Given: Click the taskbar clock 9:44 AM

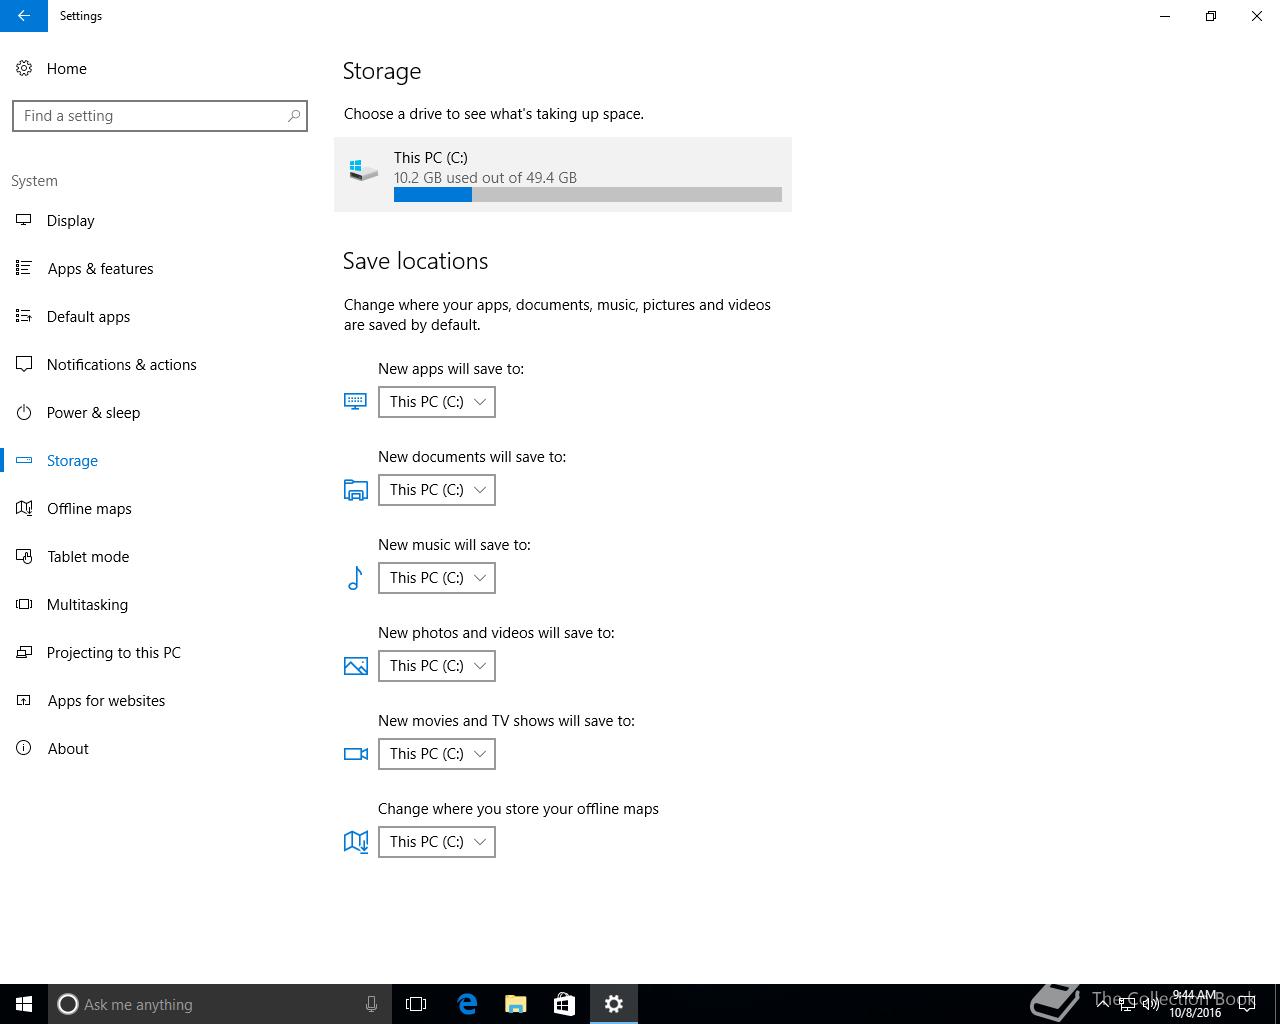Looking at the screenshot, I should click(1194, 1004).
